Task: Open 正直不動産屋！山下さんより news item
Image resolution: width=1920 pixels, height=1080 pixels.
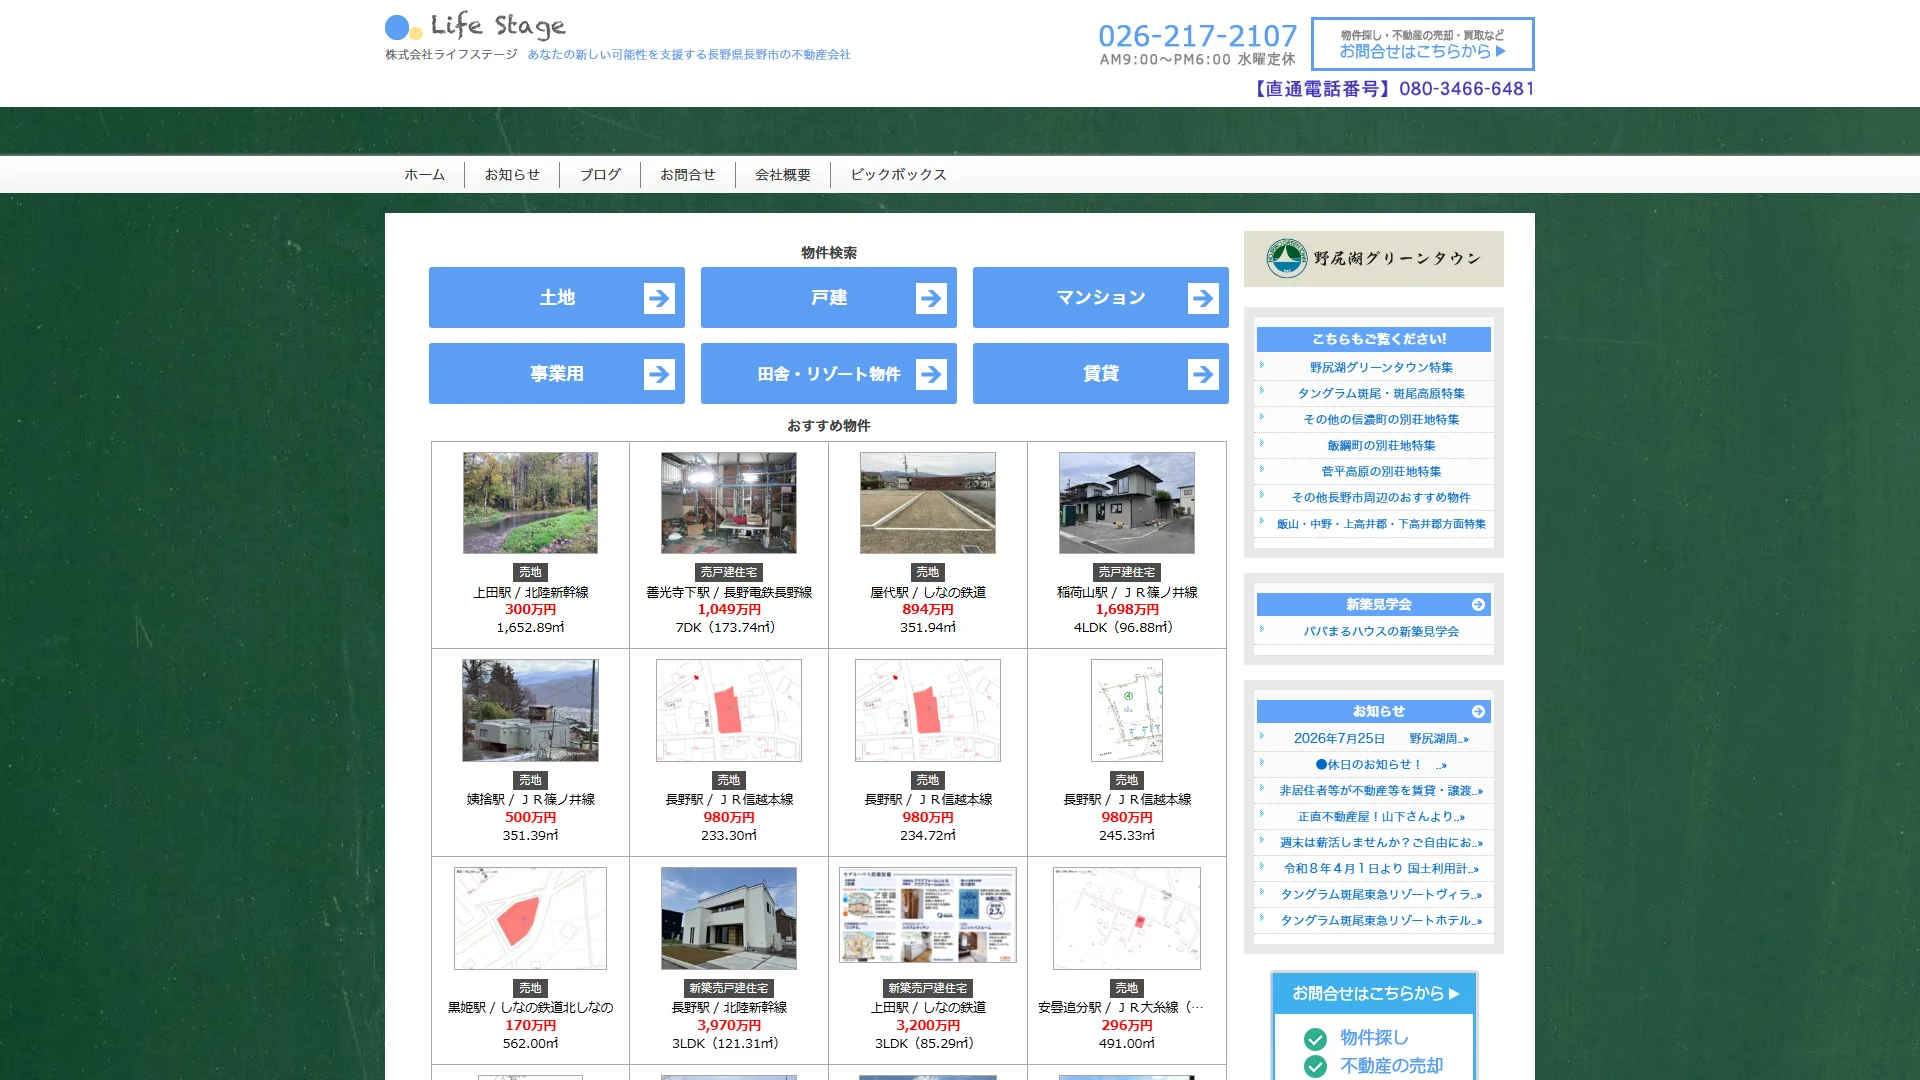Action: click(x=1381, y=817)
